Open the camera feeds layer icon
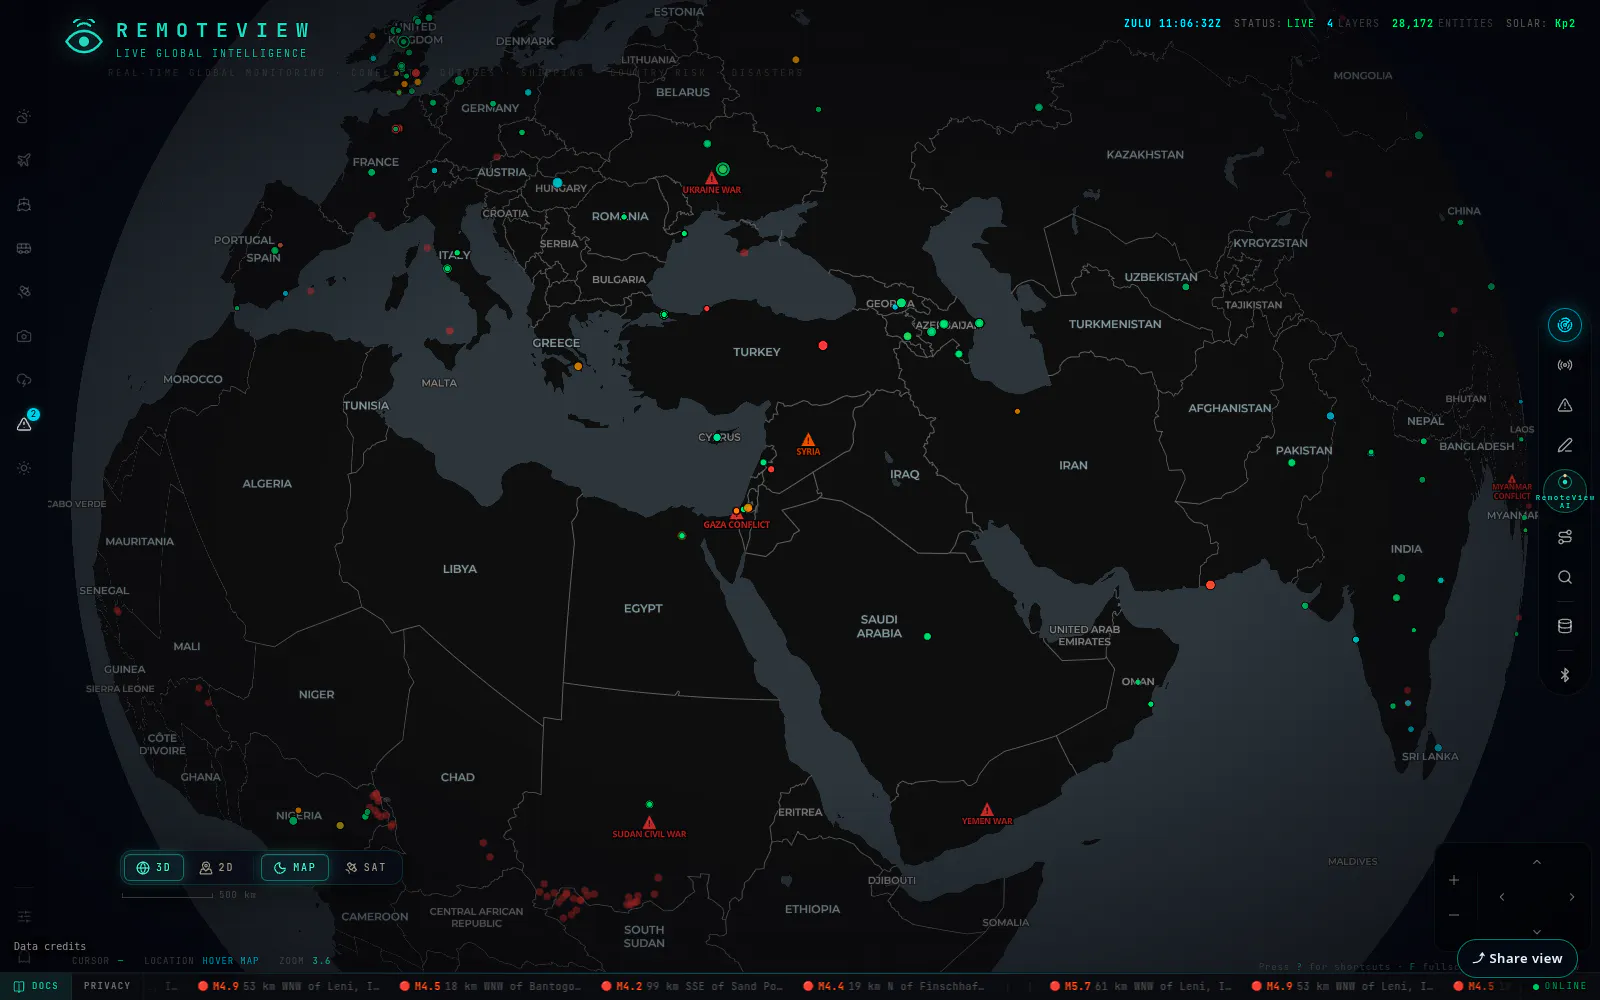The width and height of the screenshot is (1600, 1000). tap(24, 336)
